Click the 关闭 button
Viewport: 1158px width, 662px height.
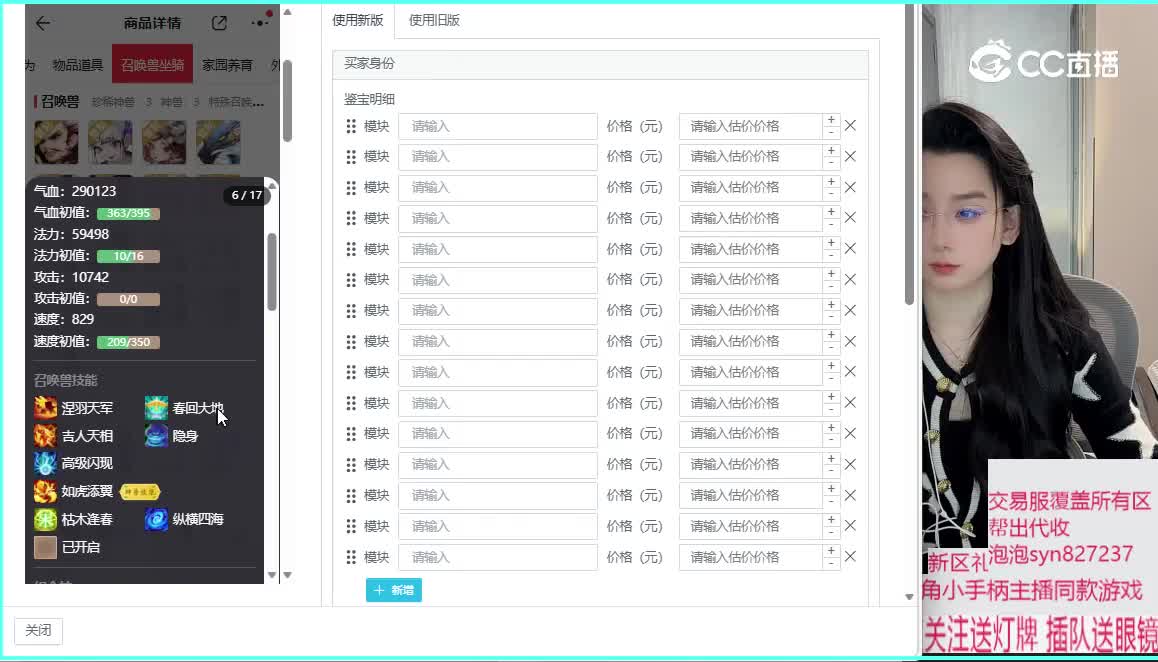[x=38, y=630]
